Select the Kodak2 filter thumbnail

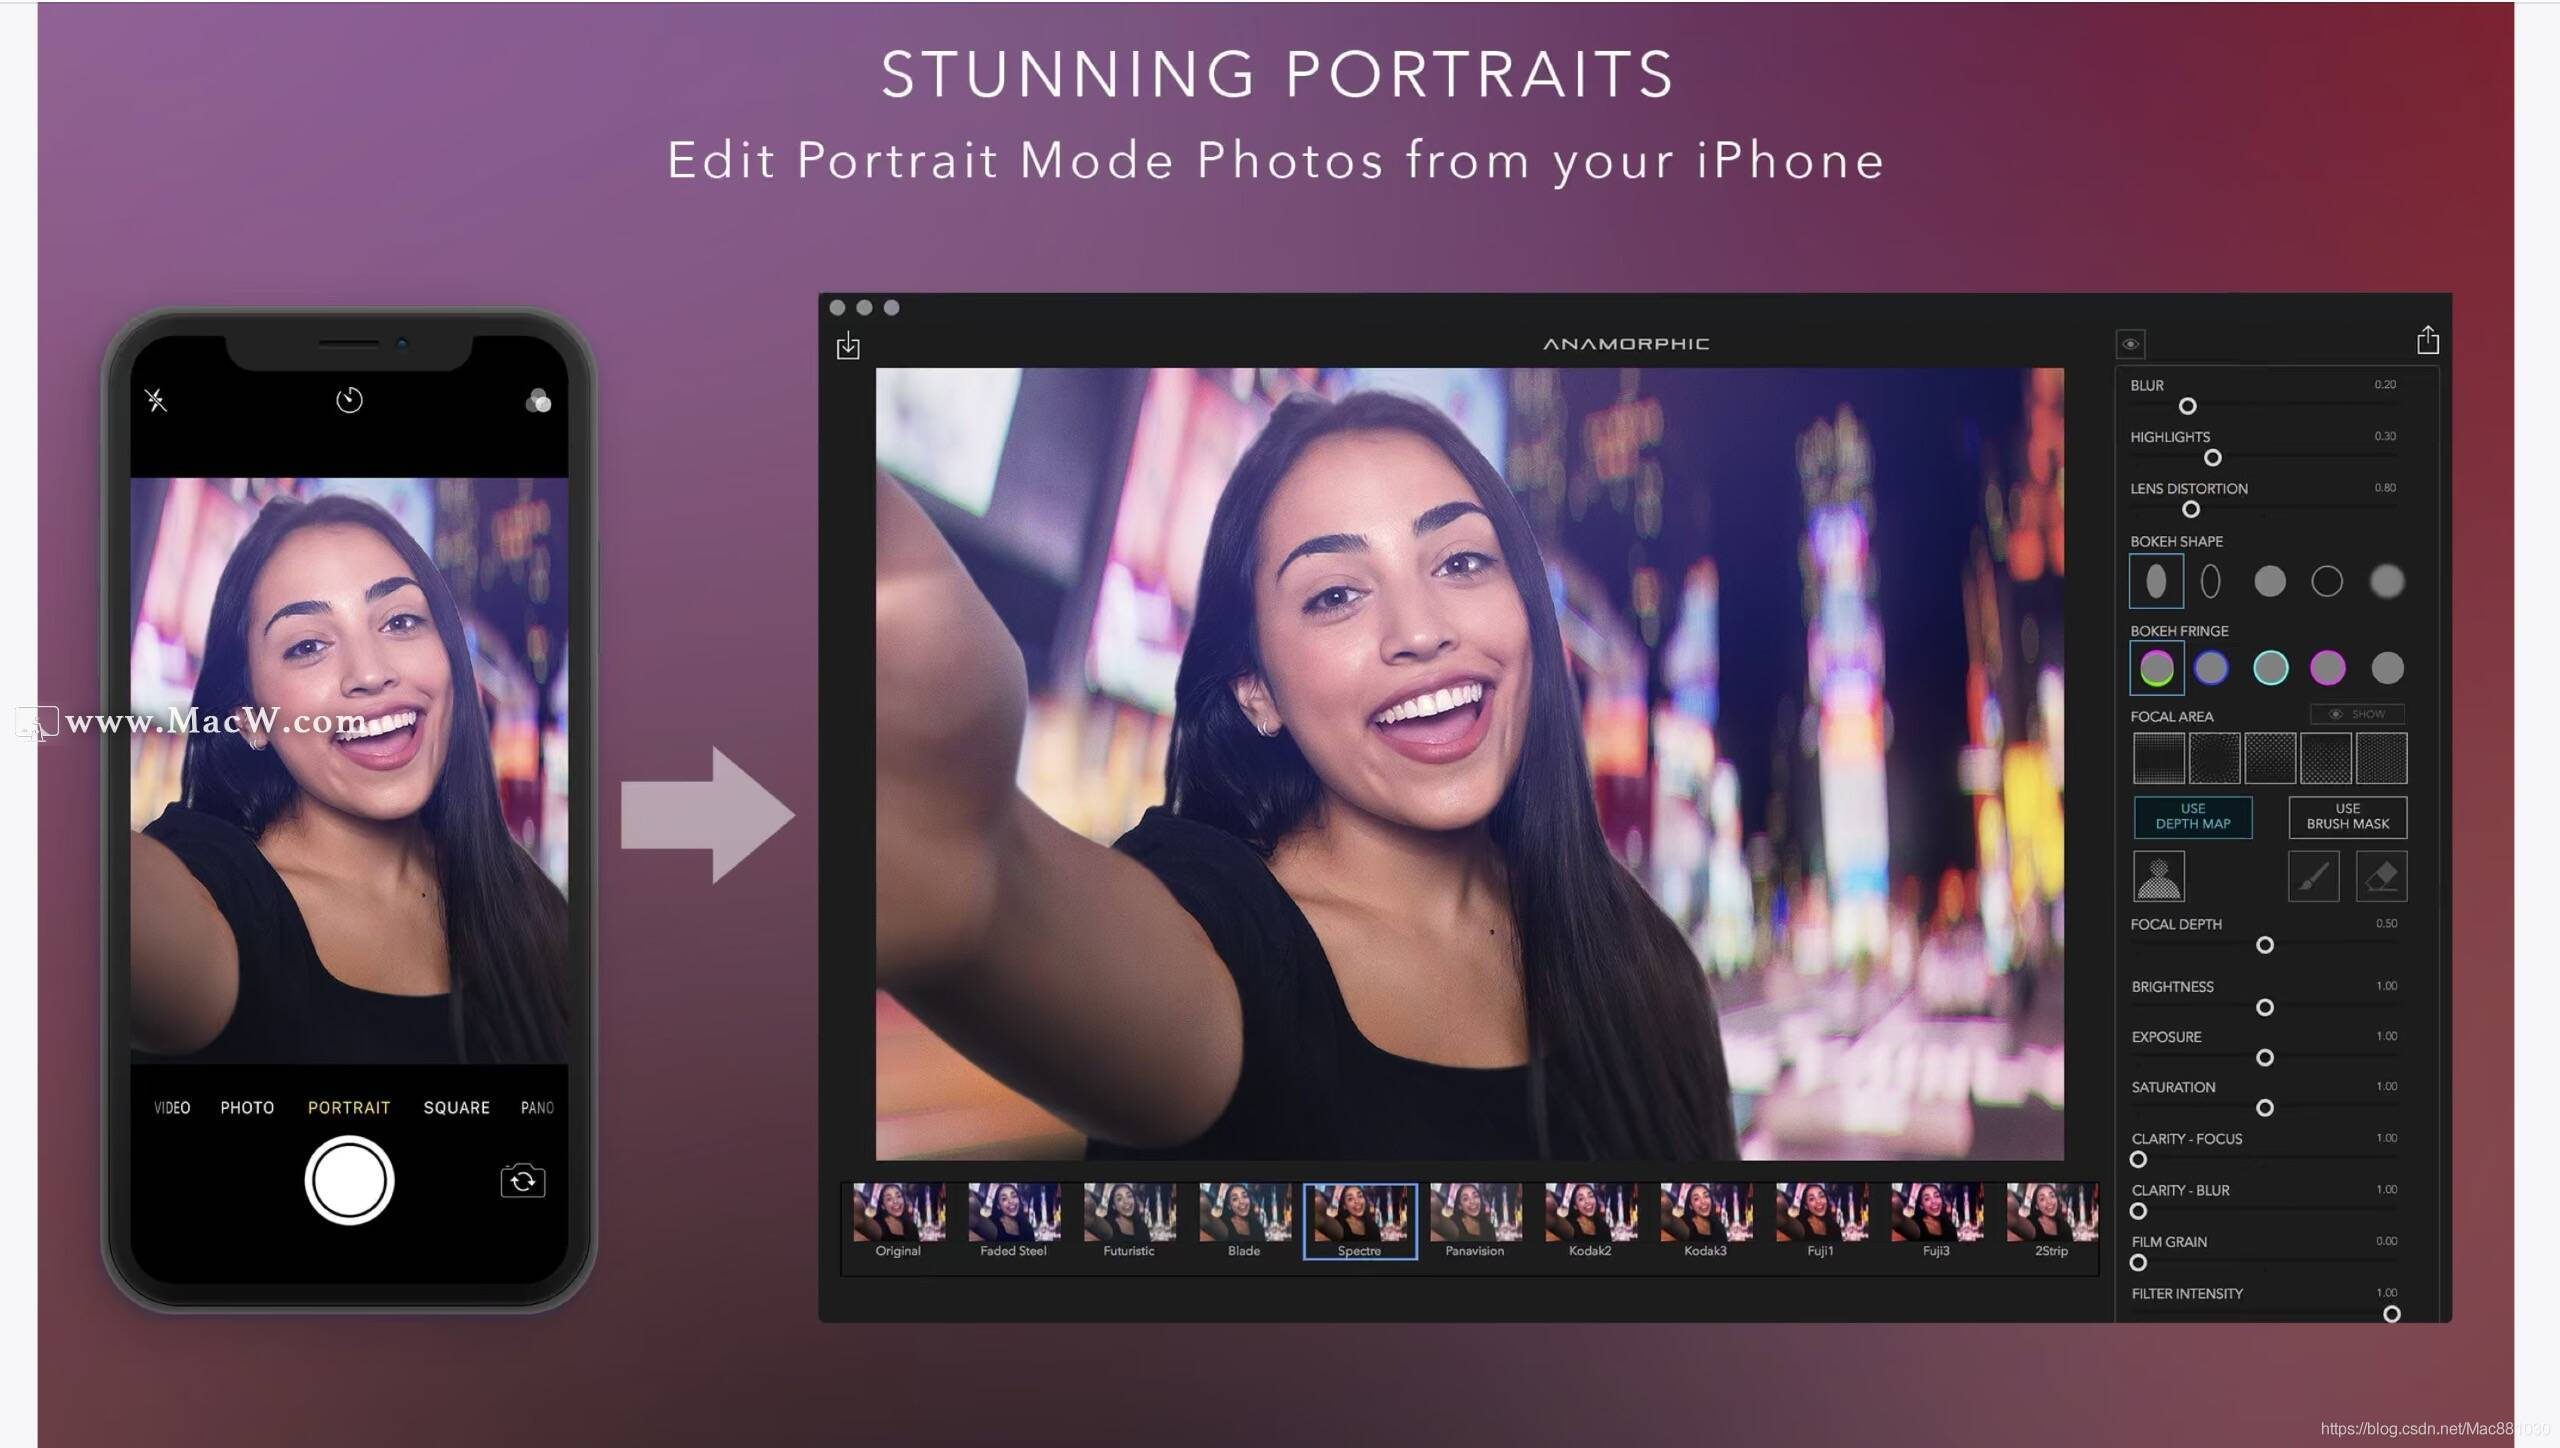(1590, 1221)
